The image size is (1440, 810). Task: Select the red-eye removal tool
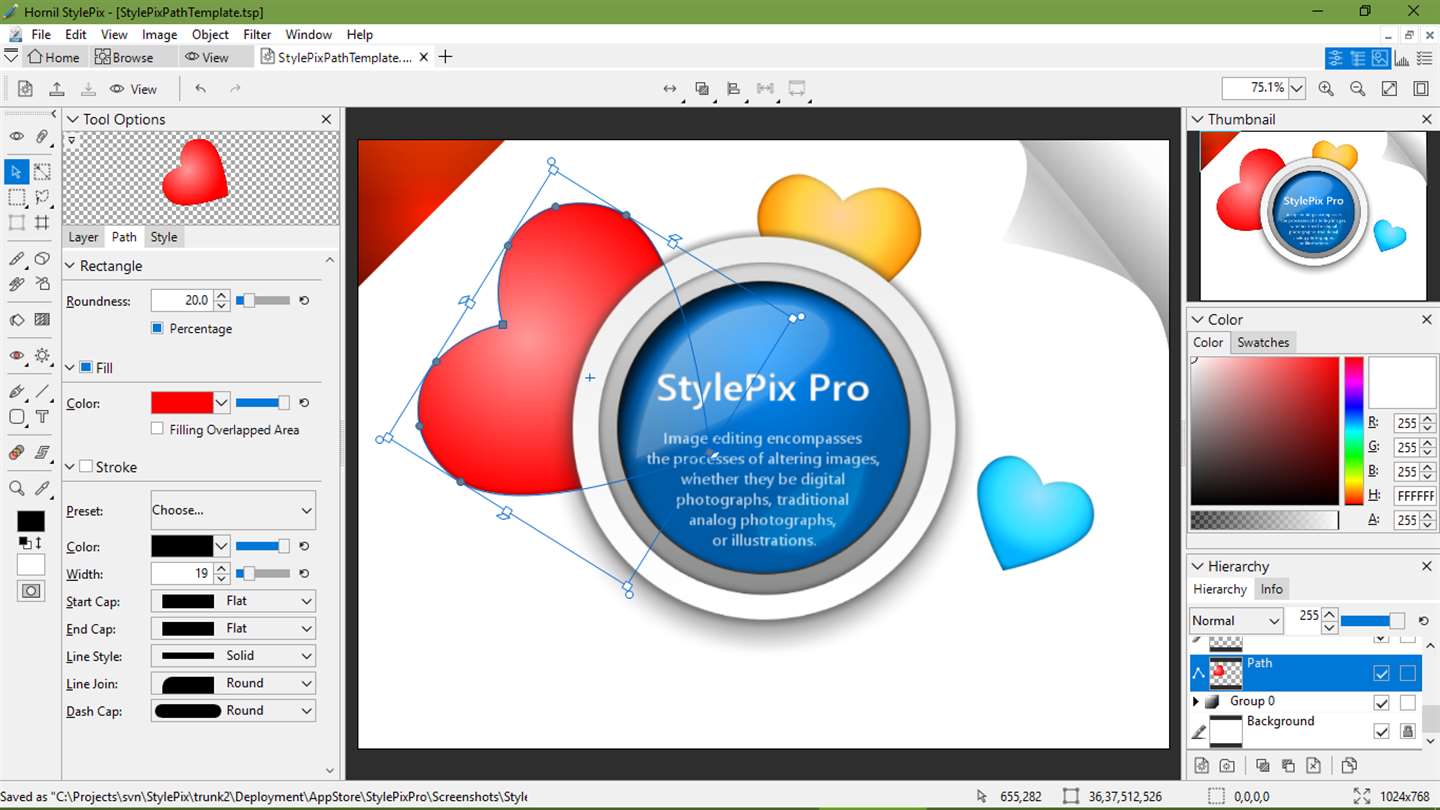coord(17,355)
